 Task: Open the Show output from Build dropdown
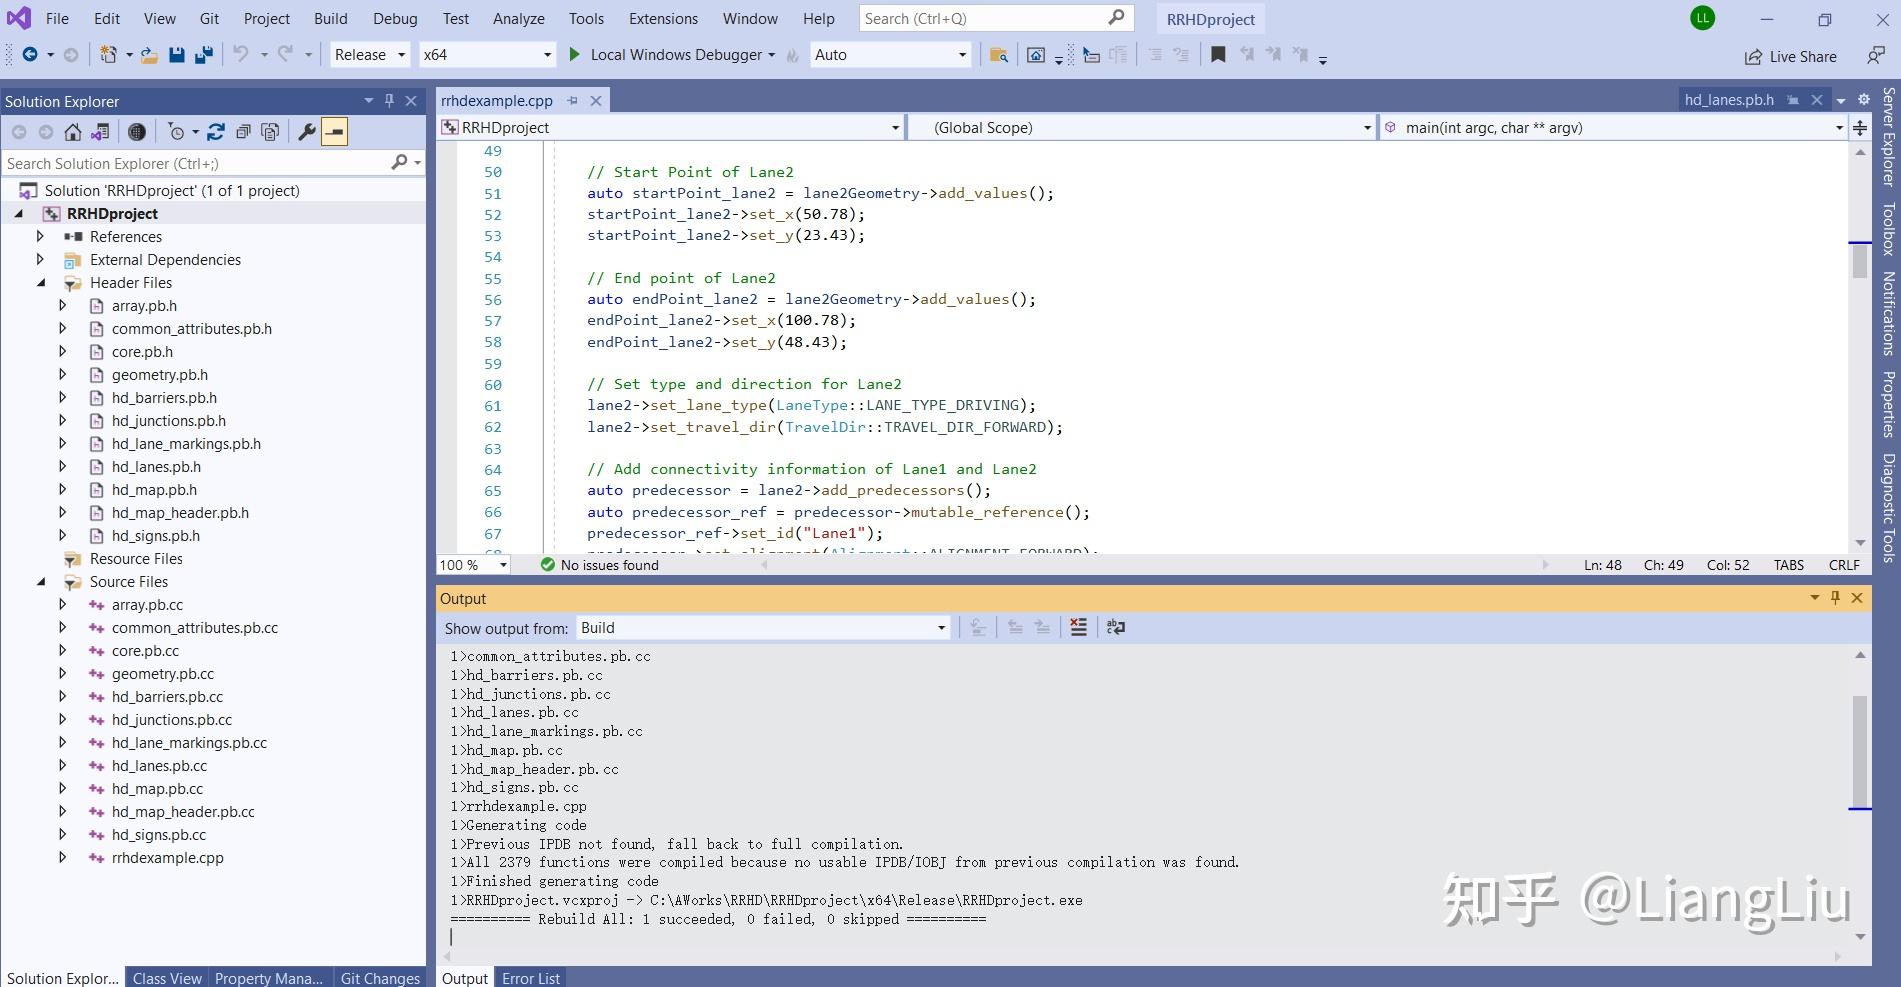pyautogui.click(x=762, y=628)
